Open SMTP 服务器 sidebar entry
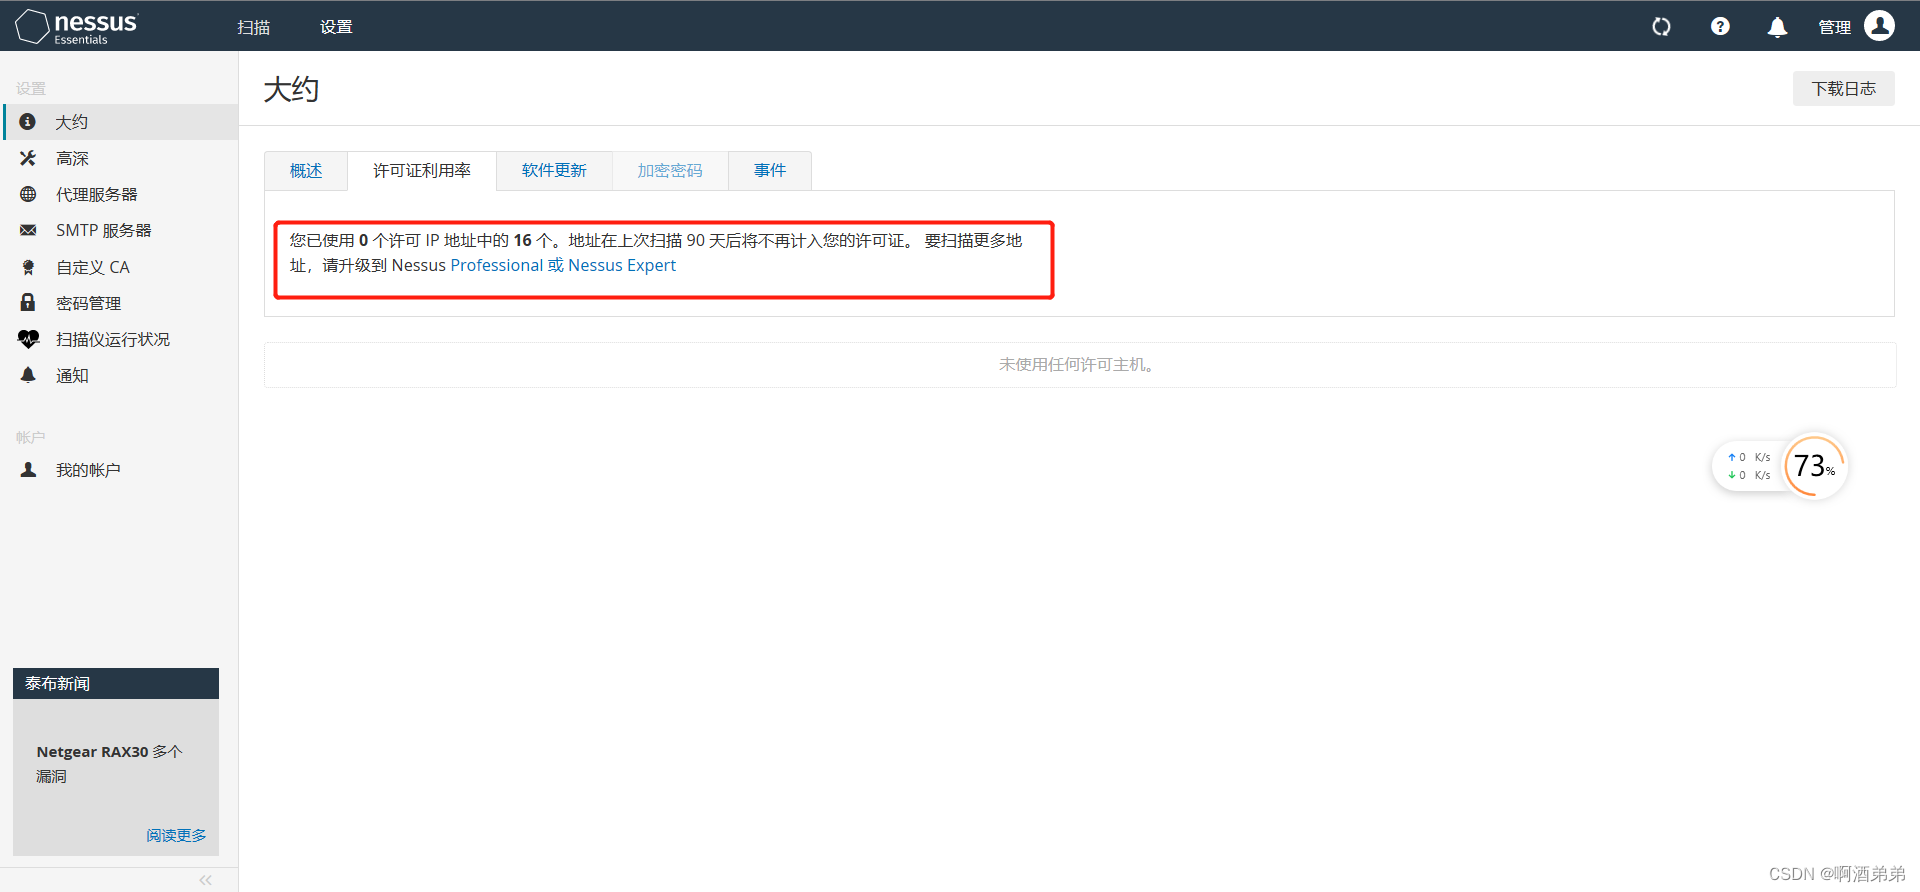1920x892 pixels. [x=120, y=230]
